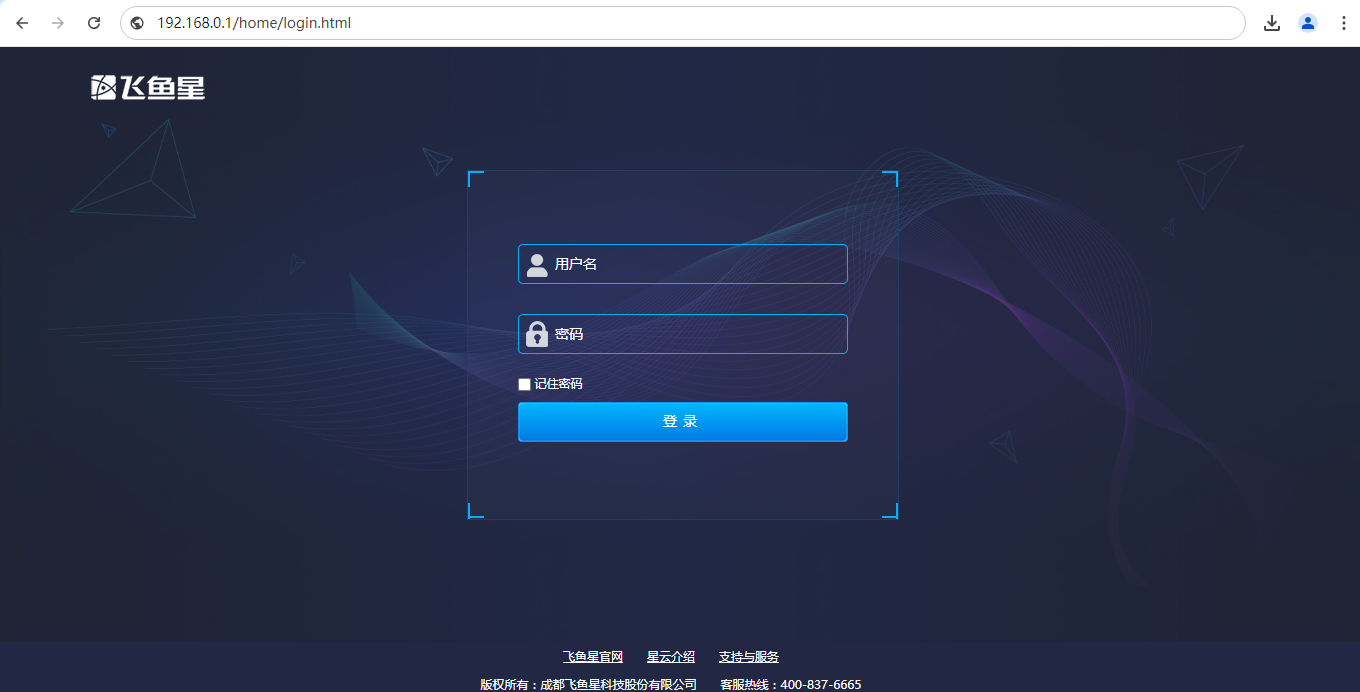
Task: Click the browser forward arrow
Action: coord(58,23)
